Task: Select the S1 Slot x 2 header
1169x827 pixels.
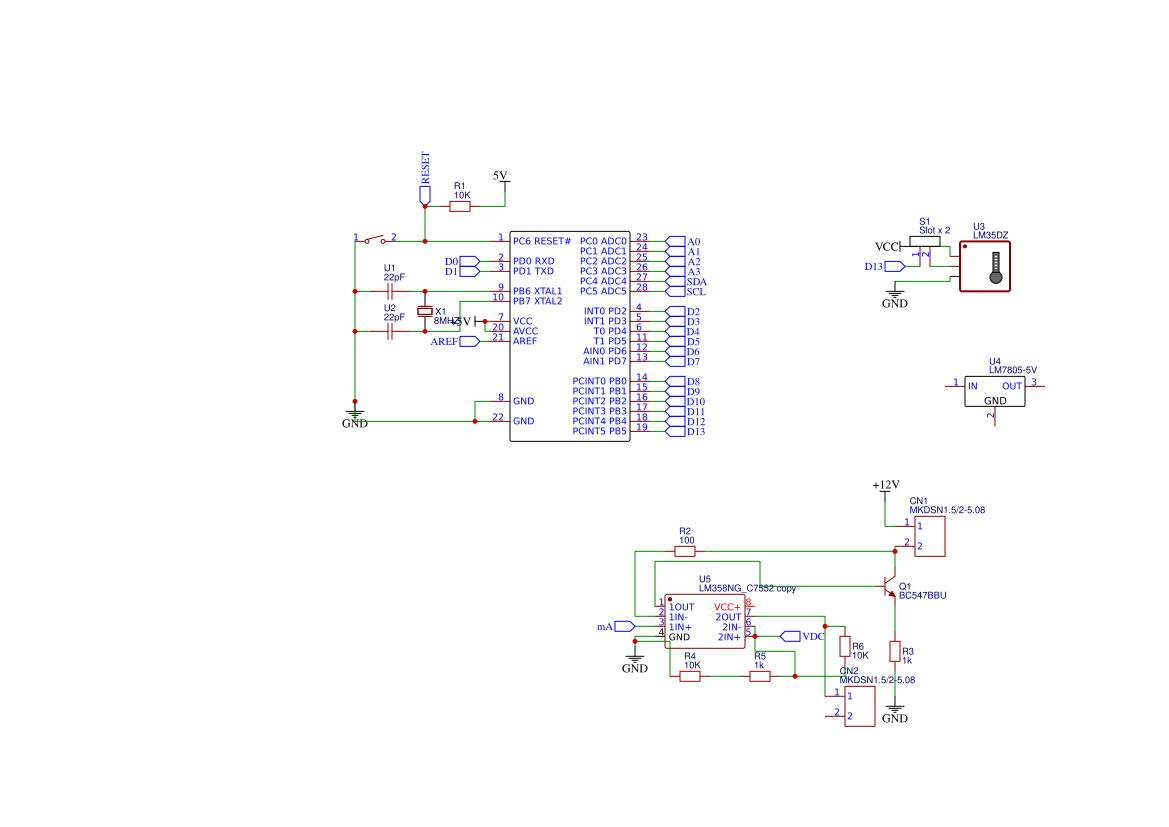Action: click(x=924, y=242)
